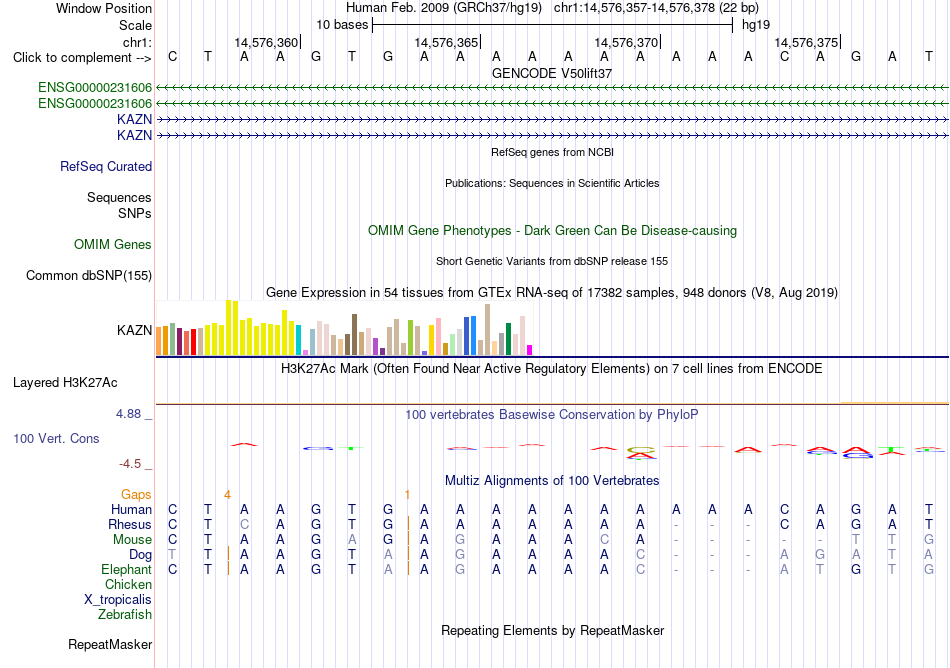
Task: Open '100 vertebrates Basewise Conservation by PhyloP' title
Action: (x=552, y=415)
